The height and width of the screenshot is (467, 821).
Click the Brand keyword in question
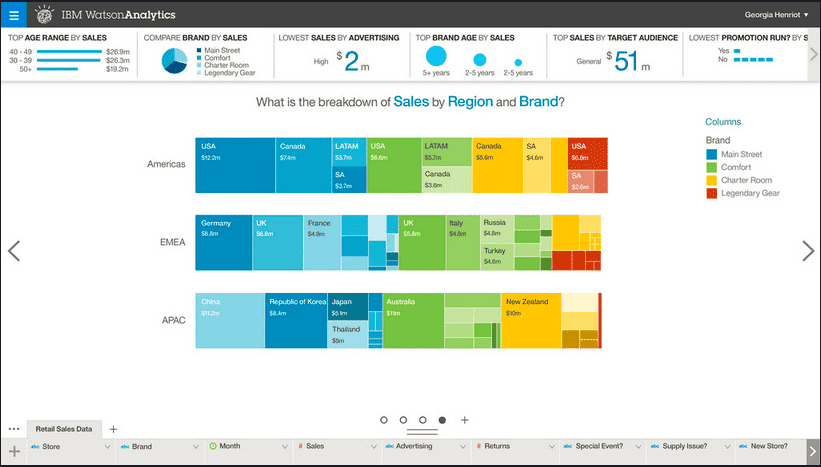tap(538, 102)
